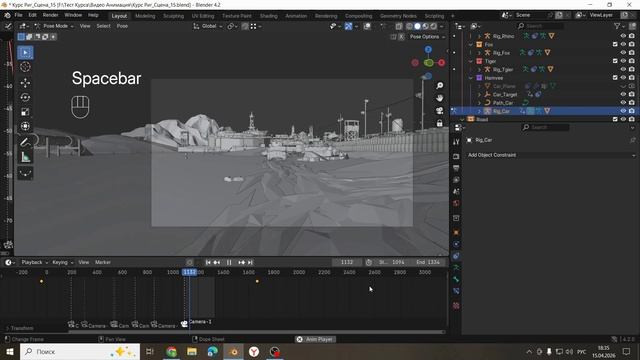Open the File menu
The height and width of the screenshot is (360, 640).
coord(18,15)
